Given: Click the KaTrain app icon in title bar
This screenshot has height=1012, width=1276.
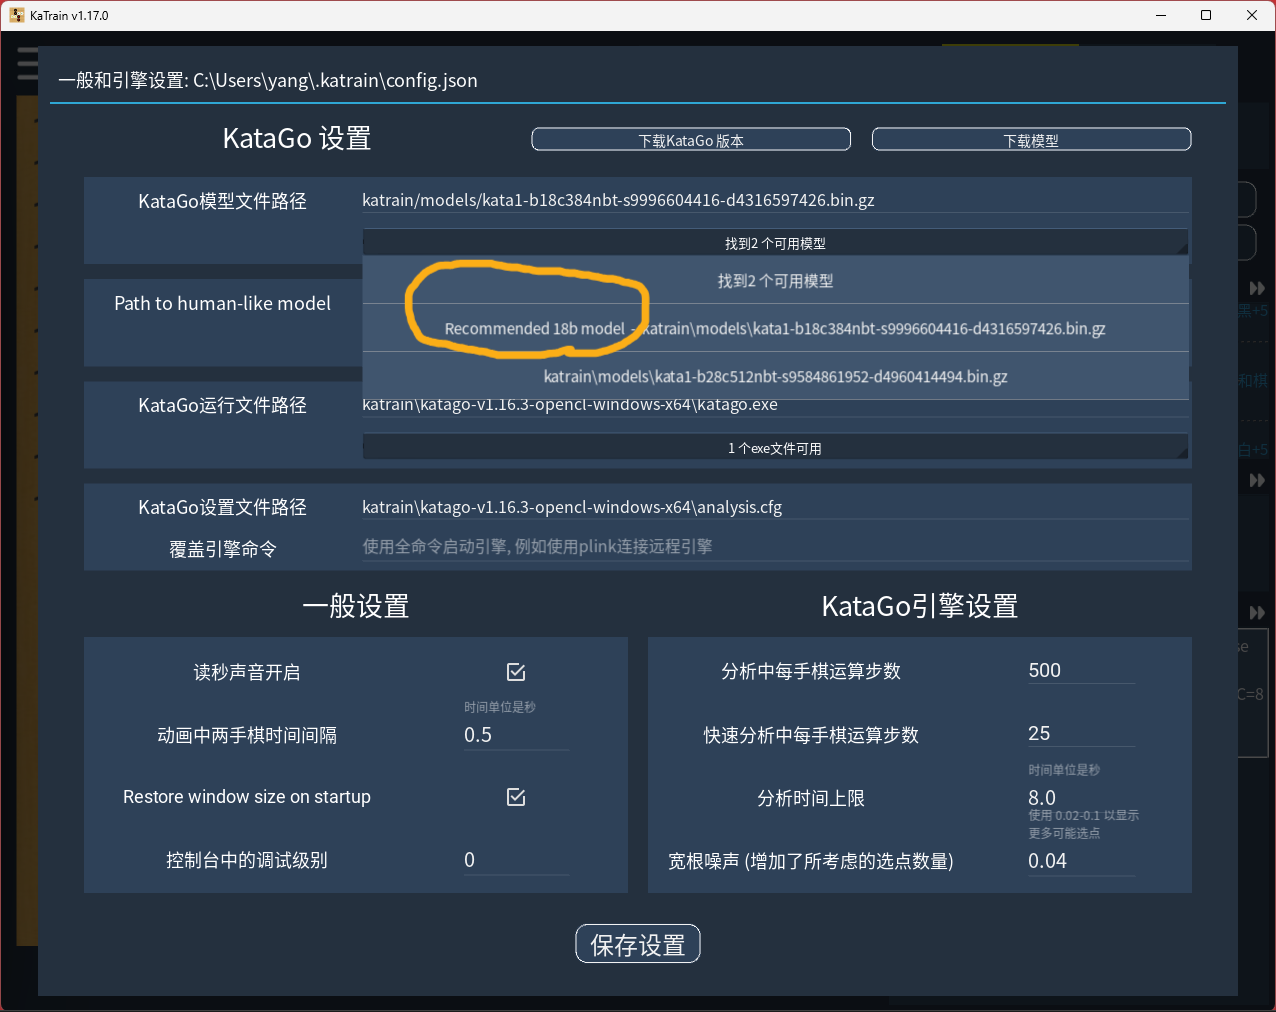Looking at the screenshot, I should [x=17, y=15].
